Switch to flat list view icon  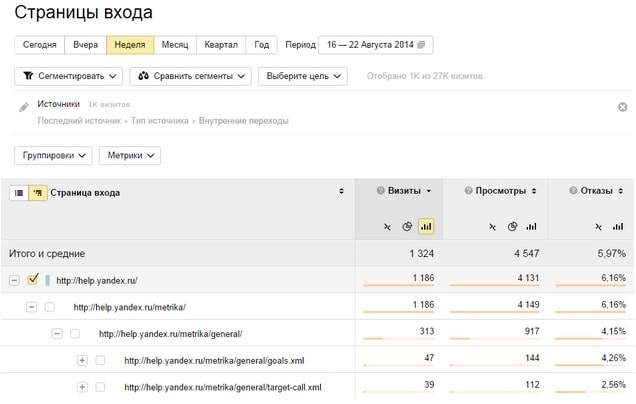coord(19,193)
